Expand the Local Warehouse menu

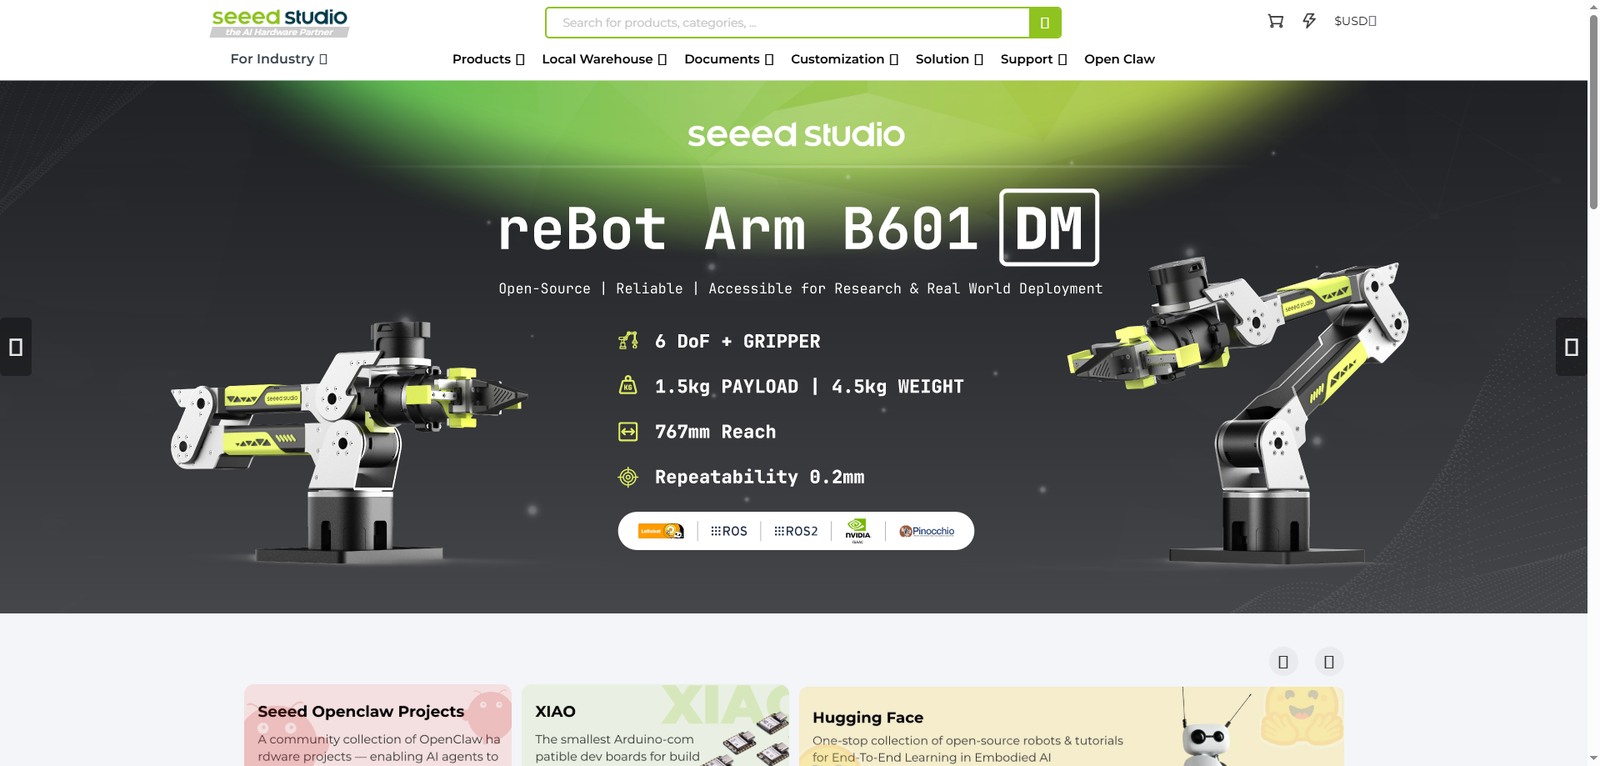[604, 59]
